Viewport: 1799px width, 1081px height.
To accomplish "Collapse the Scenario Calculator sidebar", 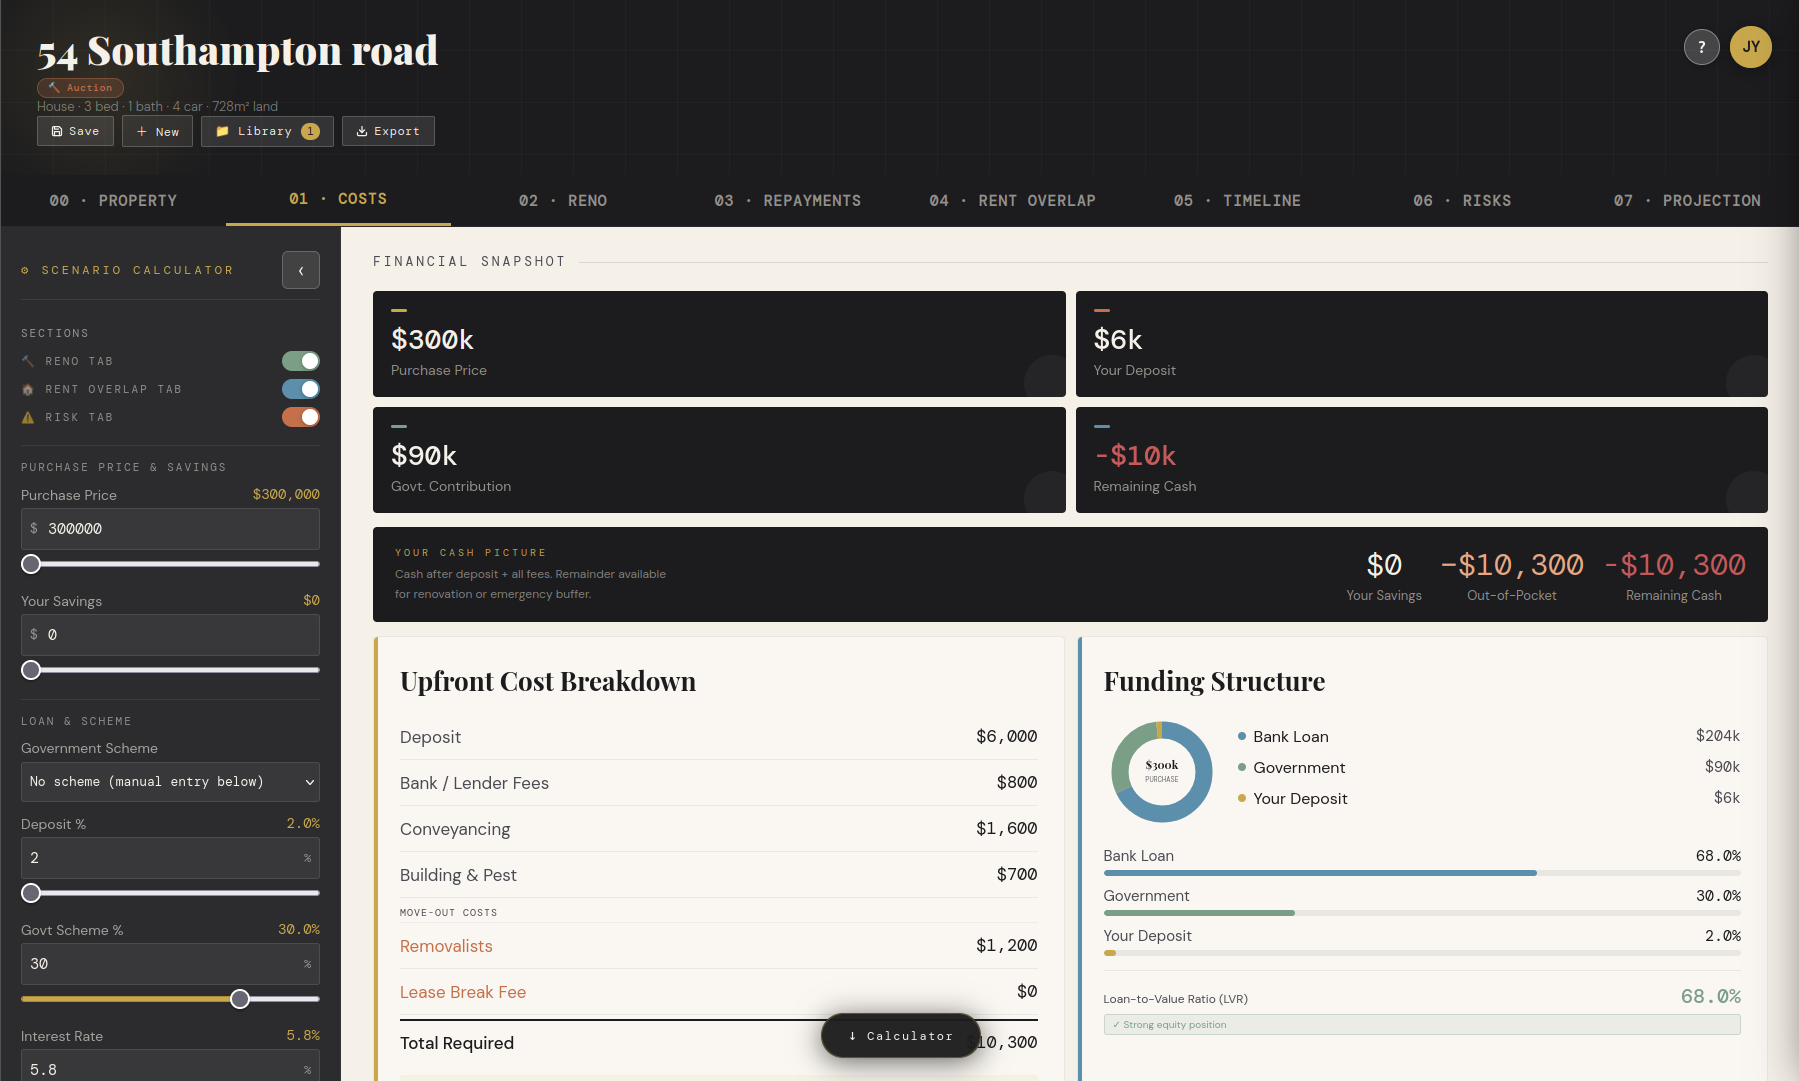I will (x=300, y=270).
